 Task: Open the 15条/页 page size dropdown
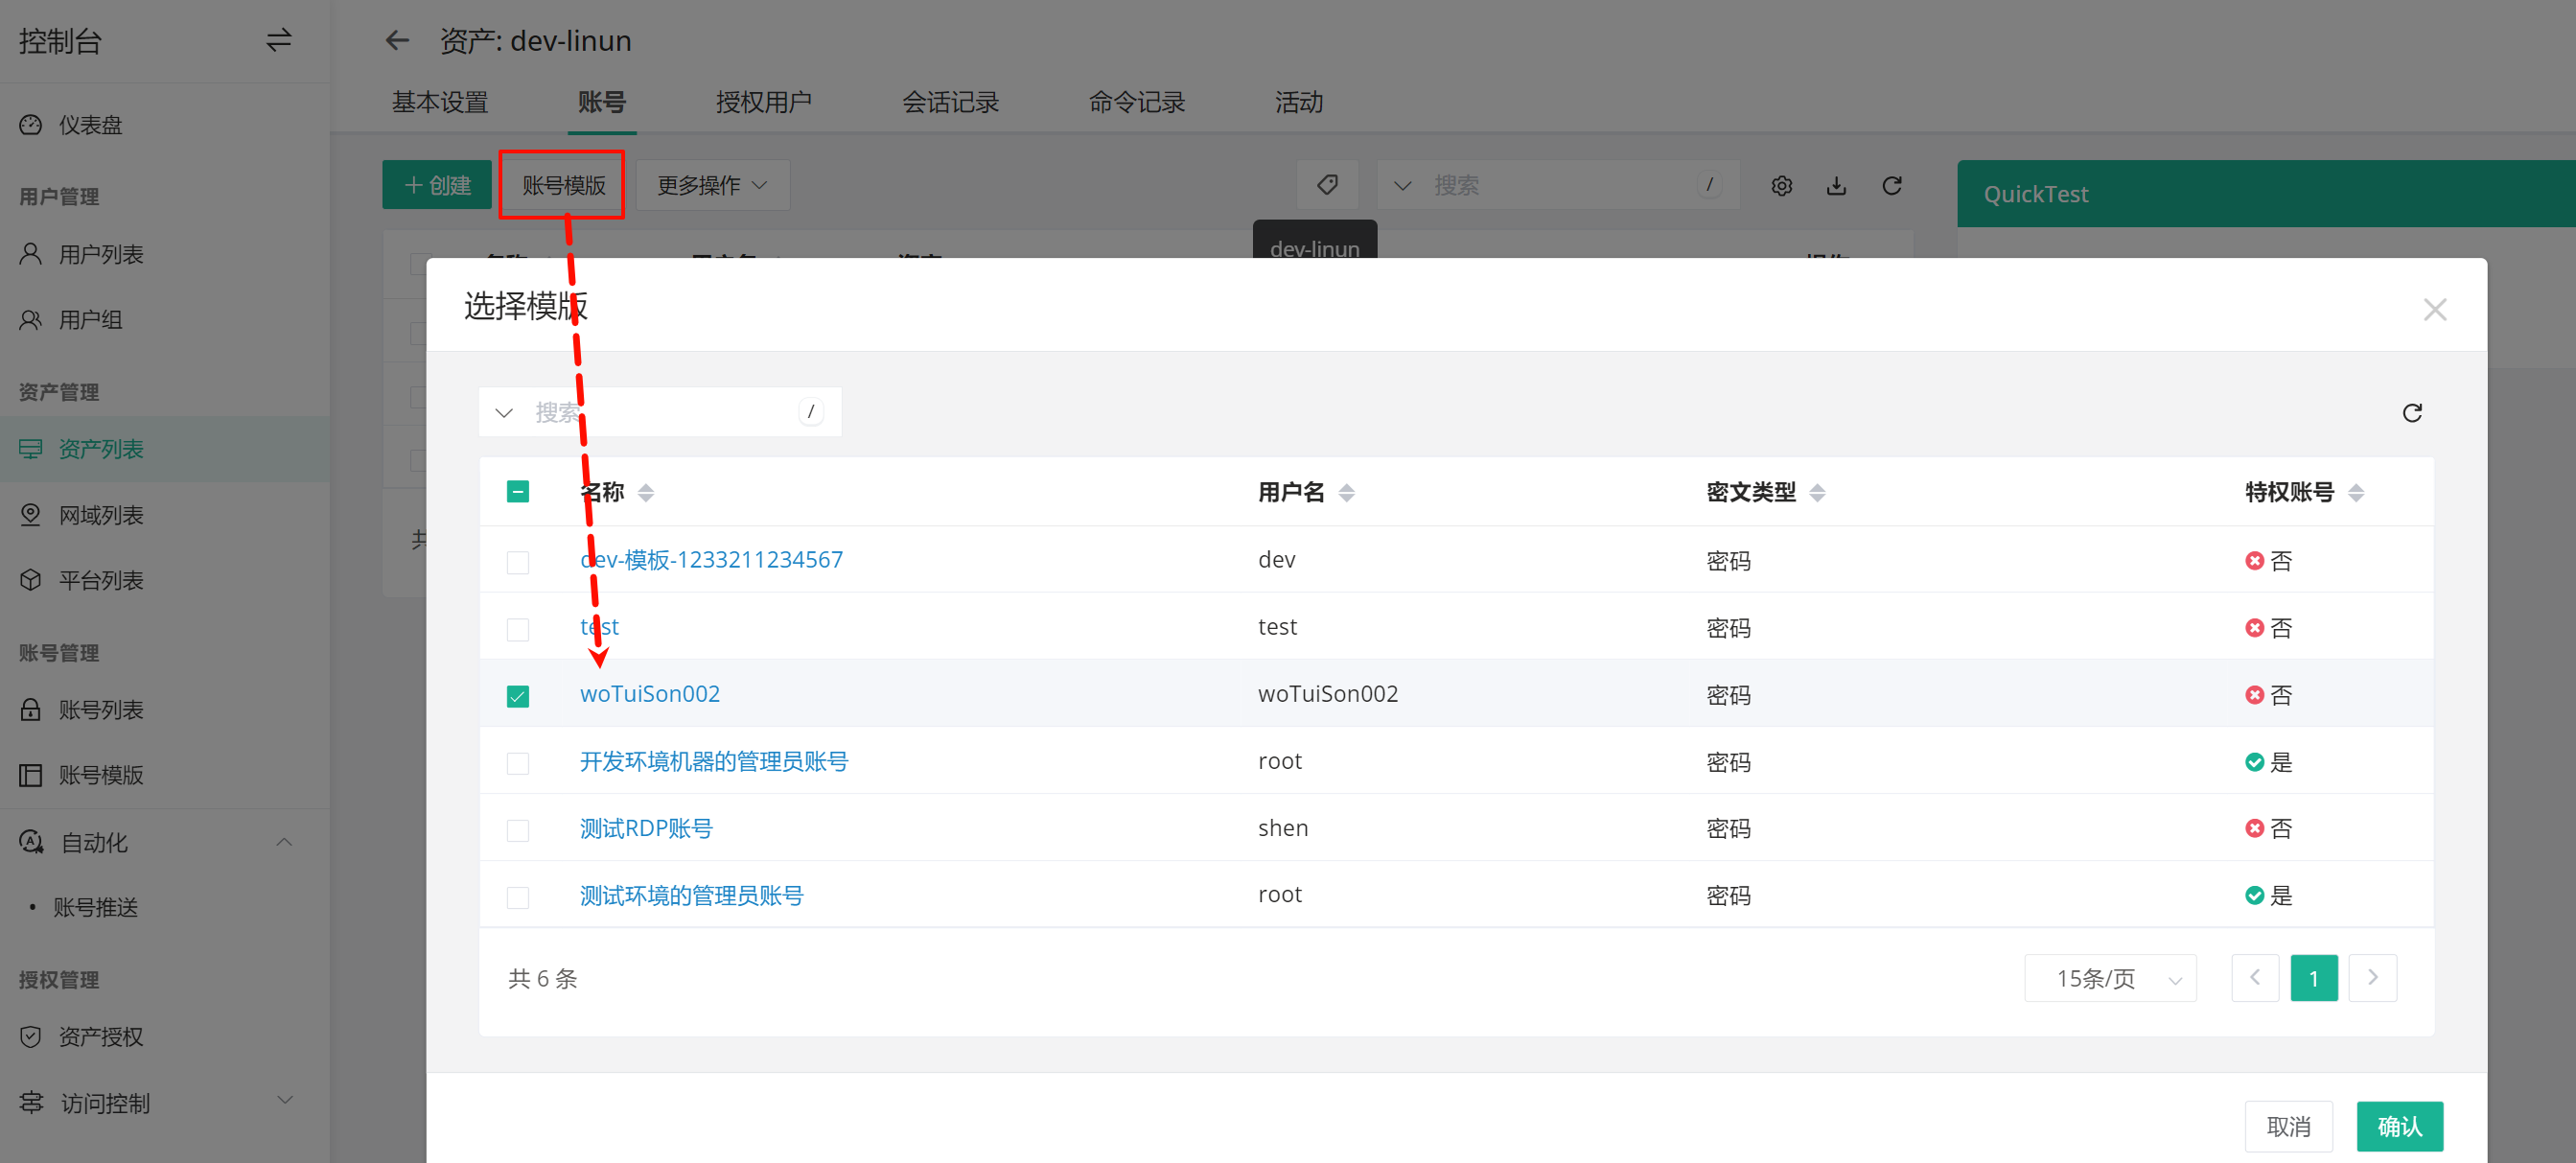click(2110, 978)
